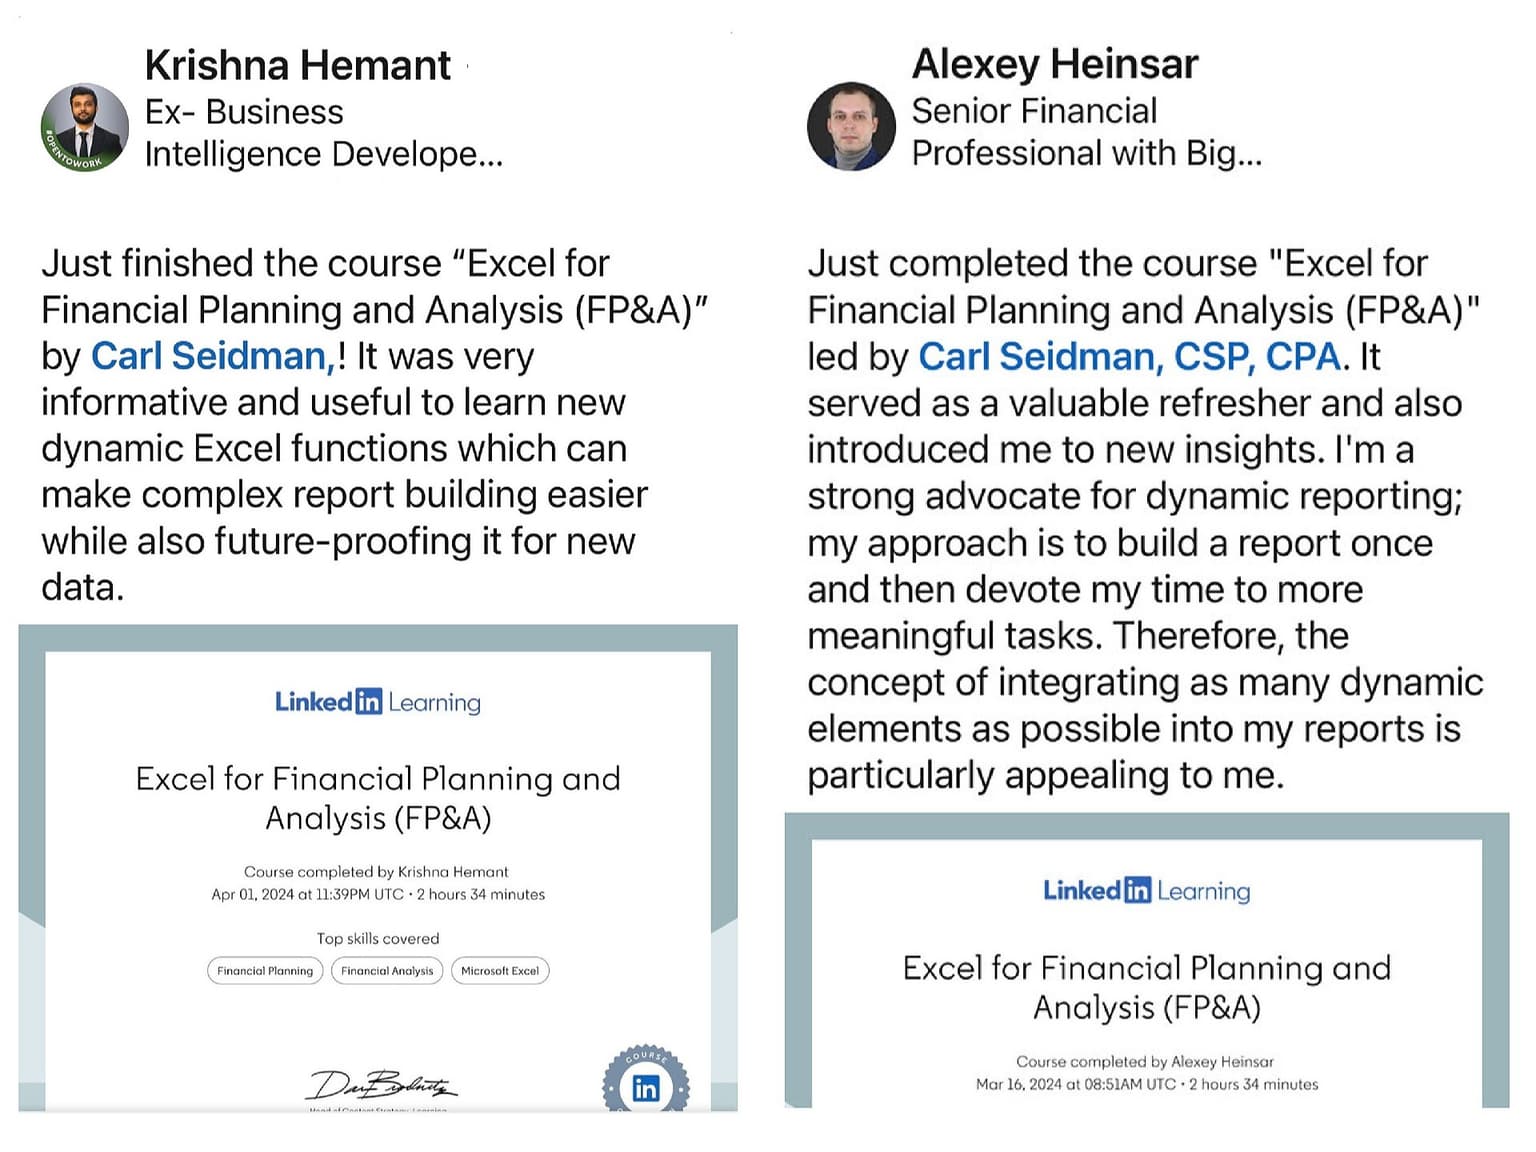
Task: Click the LinkedIn Learning logo on Alexey's certificate
Action: (1146, 890)
